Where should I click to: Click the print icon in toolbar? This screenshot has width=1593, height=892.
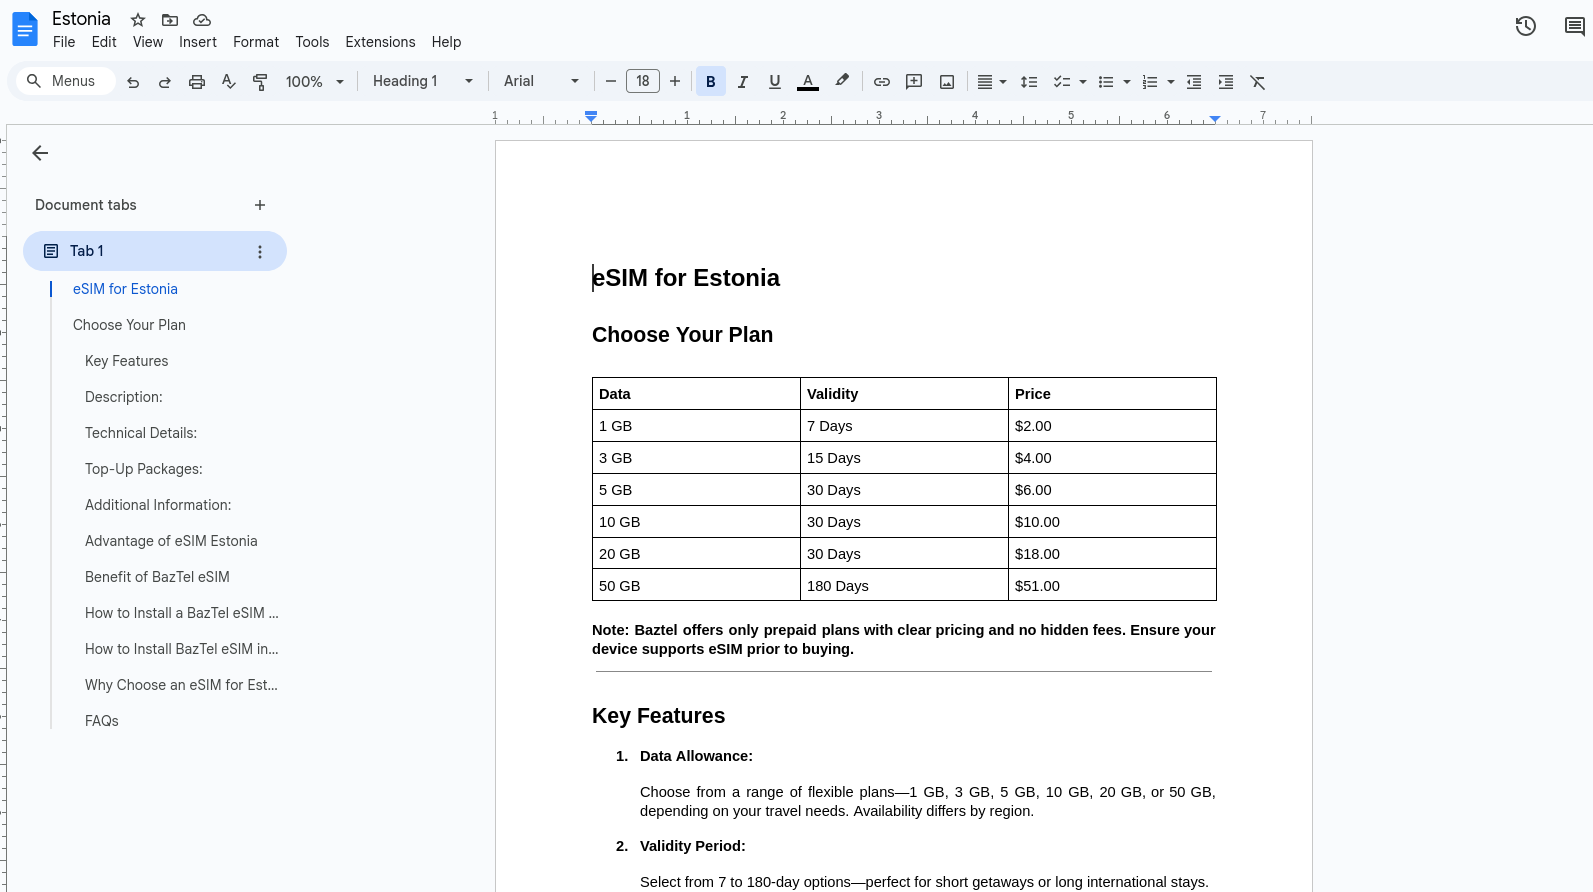coord(197,82)
